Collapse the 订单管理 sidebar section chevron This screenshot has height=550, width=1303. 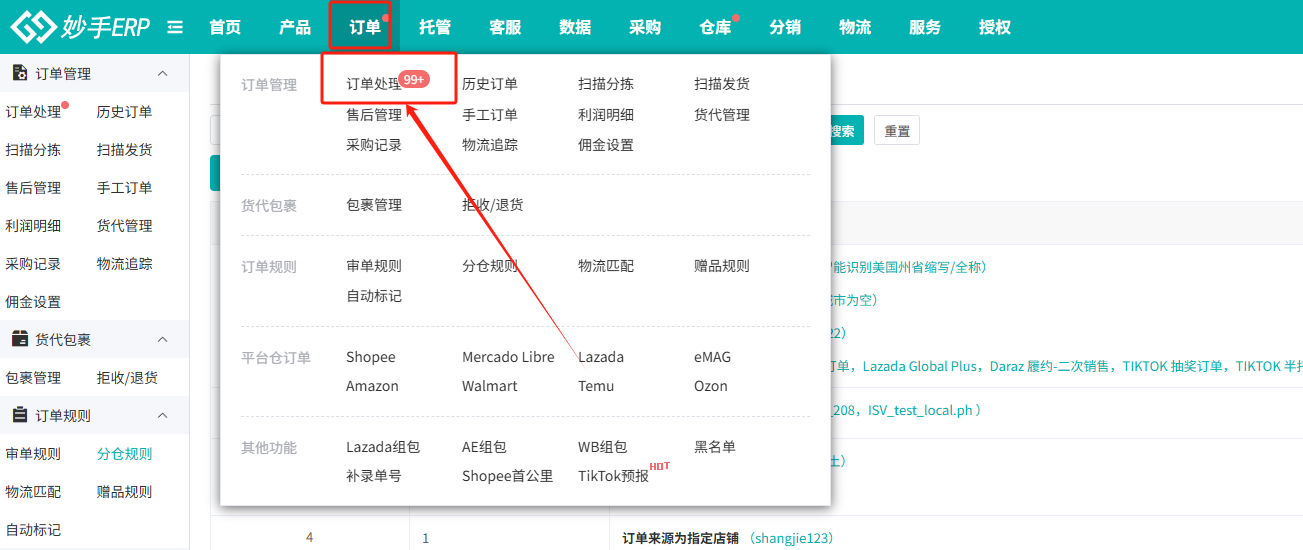click(x=163, y=74)
